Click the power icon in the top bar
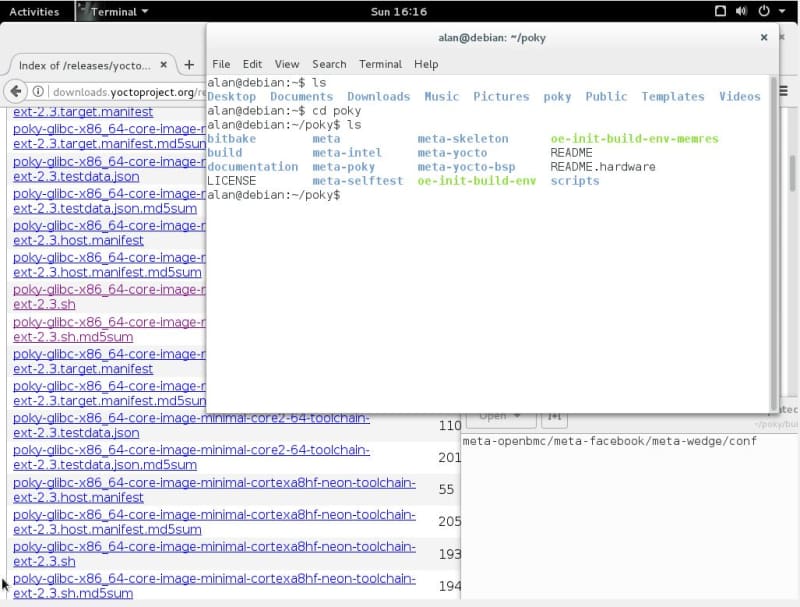This screenshot has width=800, height=607. [764, 11]
